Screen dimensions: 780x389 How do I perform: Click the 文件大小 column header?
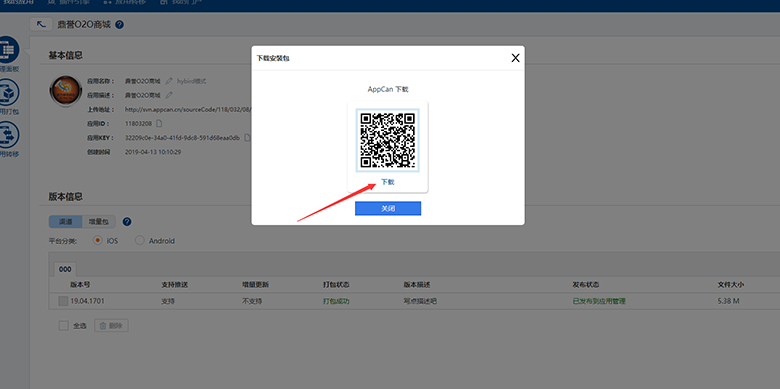click(x=731, y=285)
